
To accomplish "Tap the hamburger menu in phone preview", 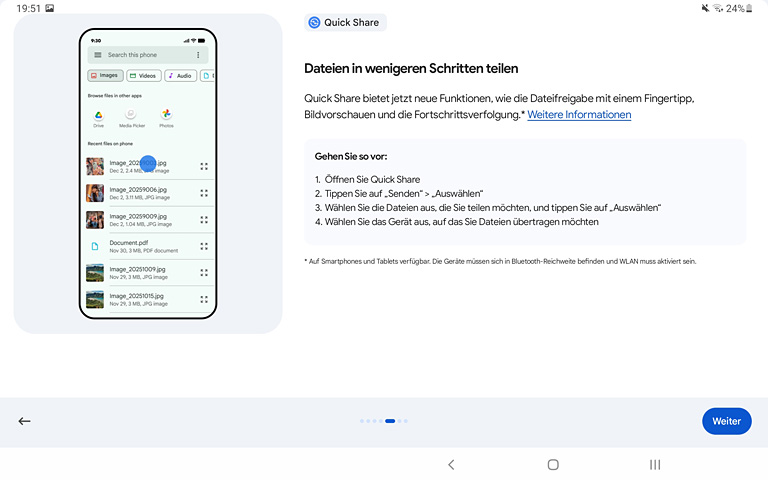I will pyautogui.click(x=98, y=55).
